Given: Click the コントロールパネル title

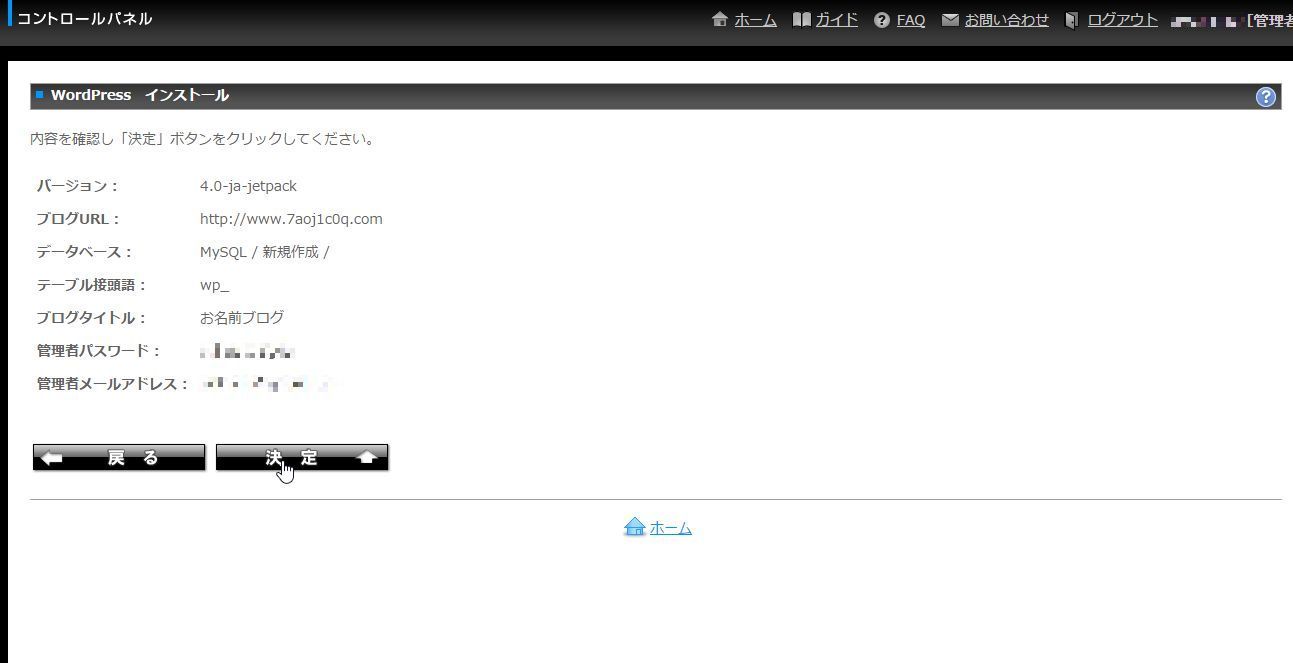Looking at the screenshot, I should [x=84, y=19].
